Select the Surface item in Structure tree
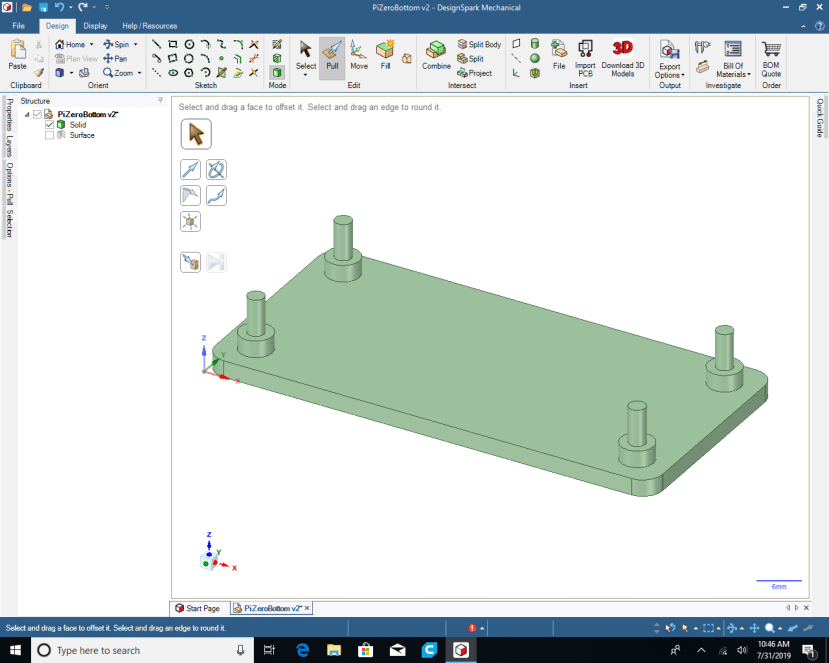The image size is (829, 663). [x=82, y=135]
